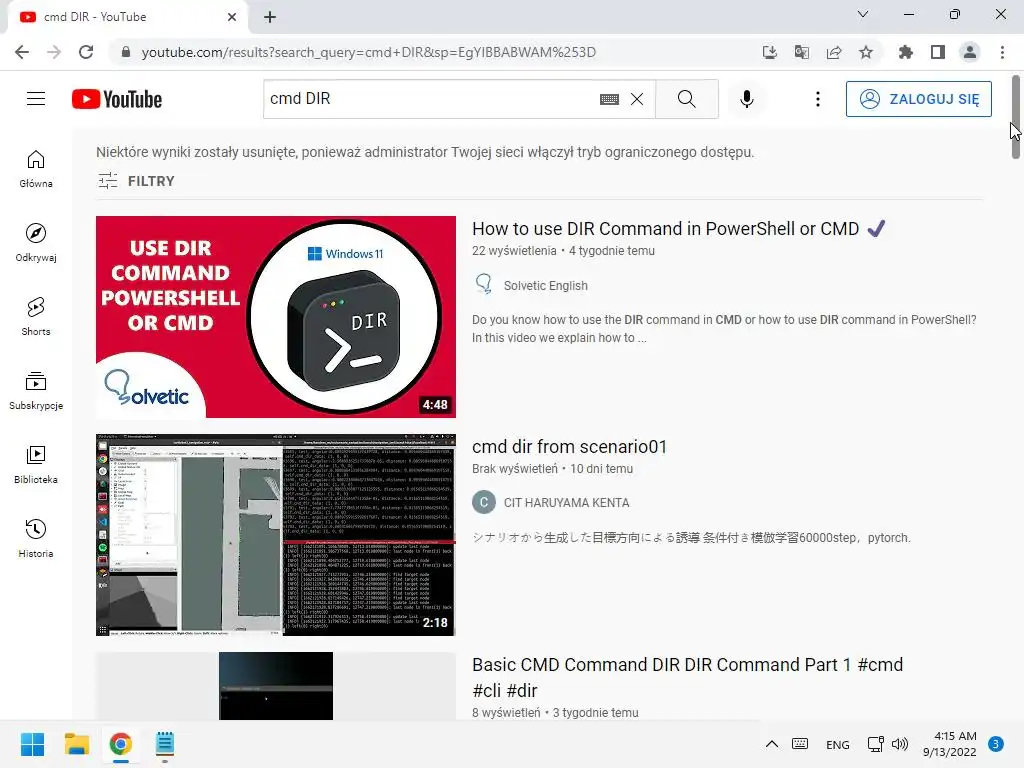Open Notepad app in taskbar
The height and width of the screenshot is (768, 1024).
(165, 744)
